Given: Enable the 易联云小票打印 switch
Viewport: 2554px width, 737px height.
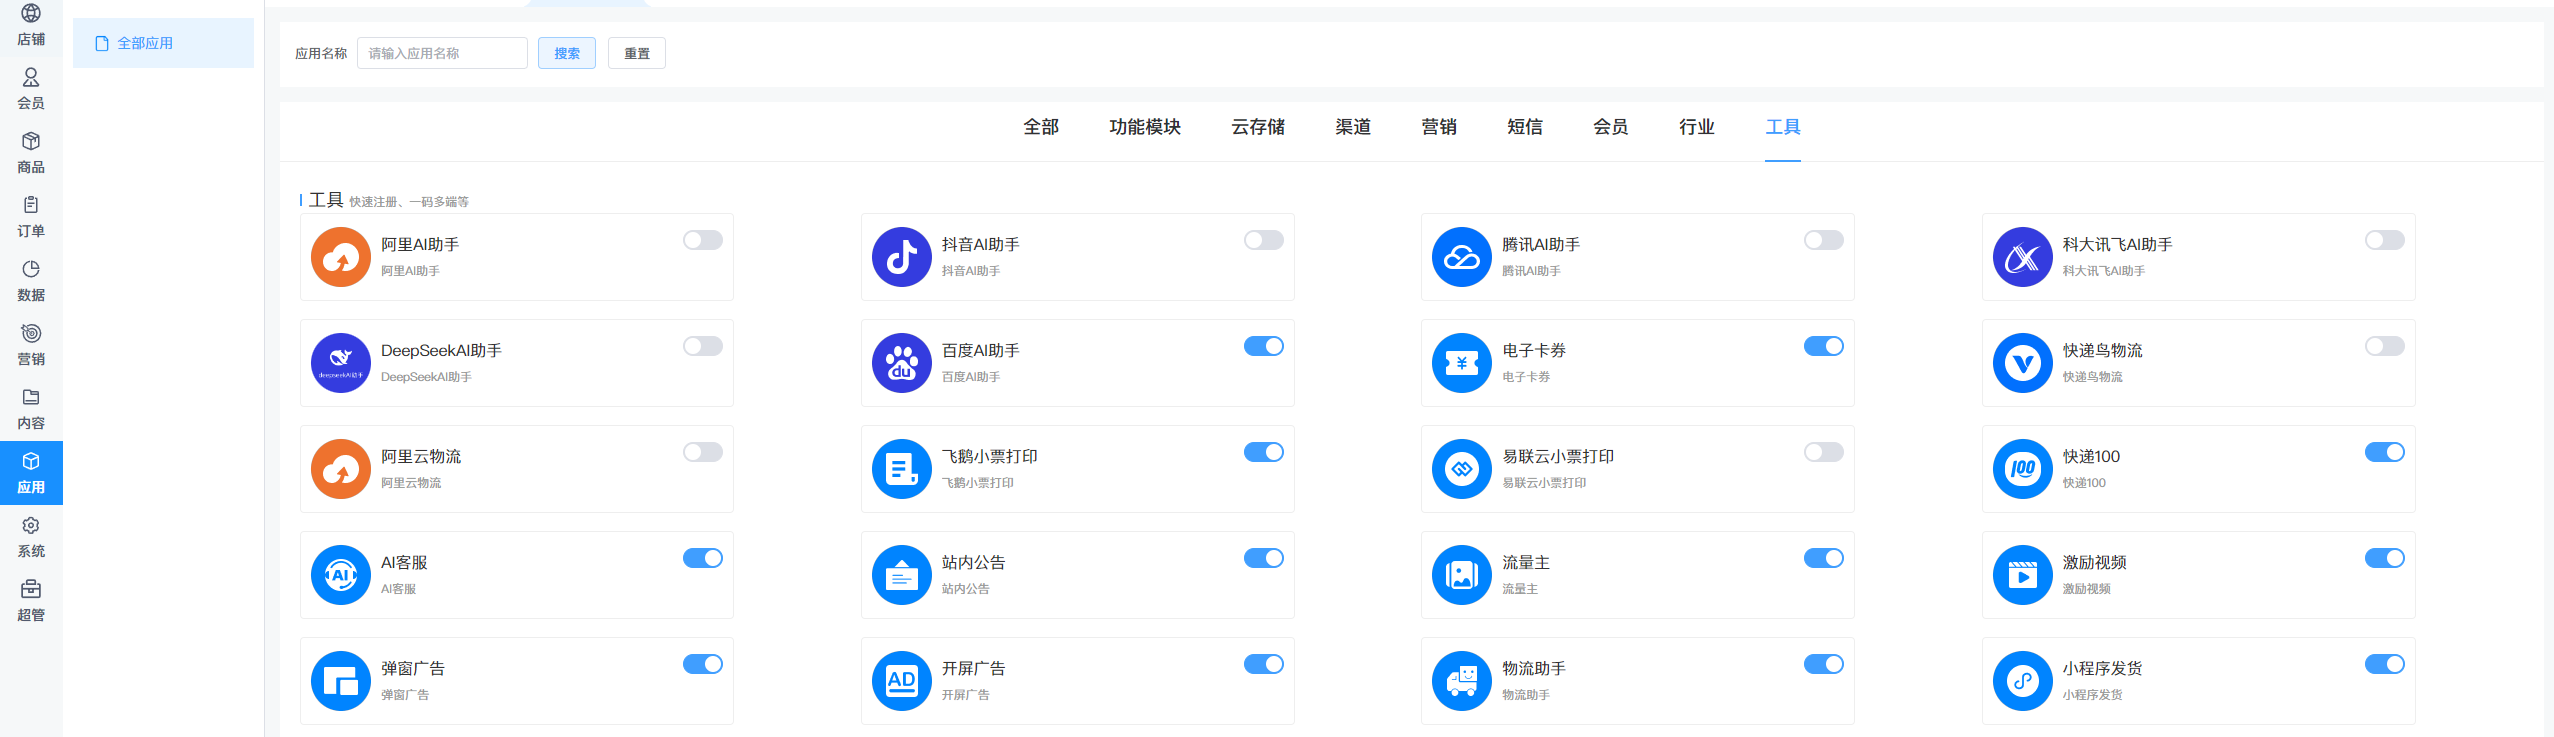Looking at the screenshot, I should [1824, 452].
